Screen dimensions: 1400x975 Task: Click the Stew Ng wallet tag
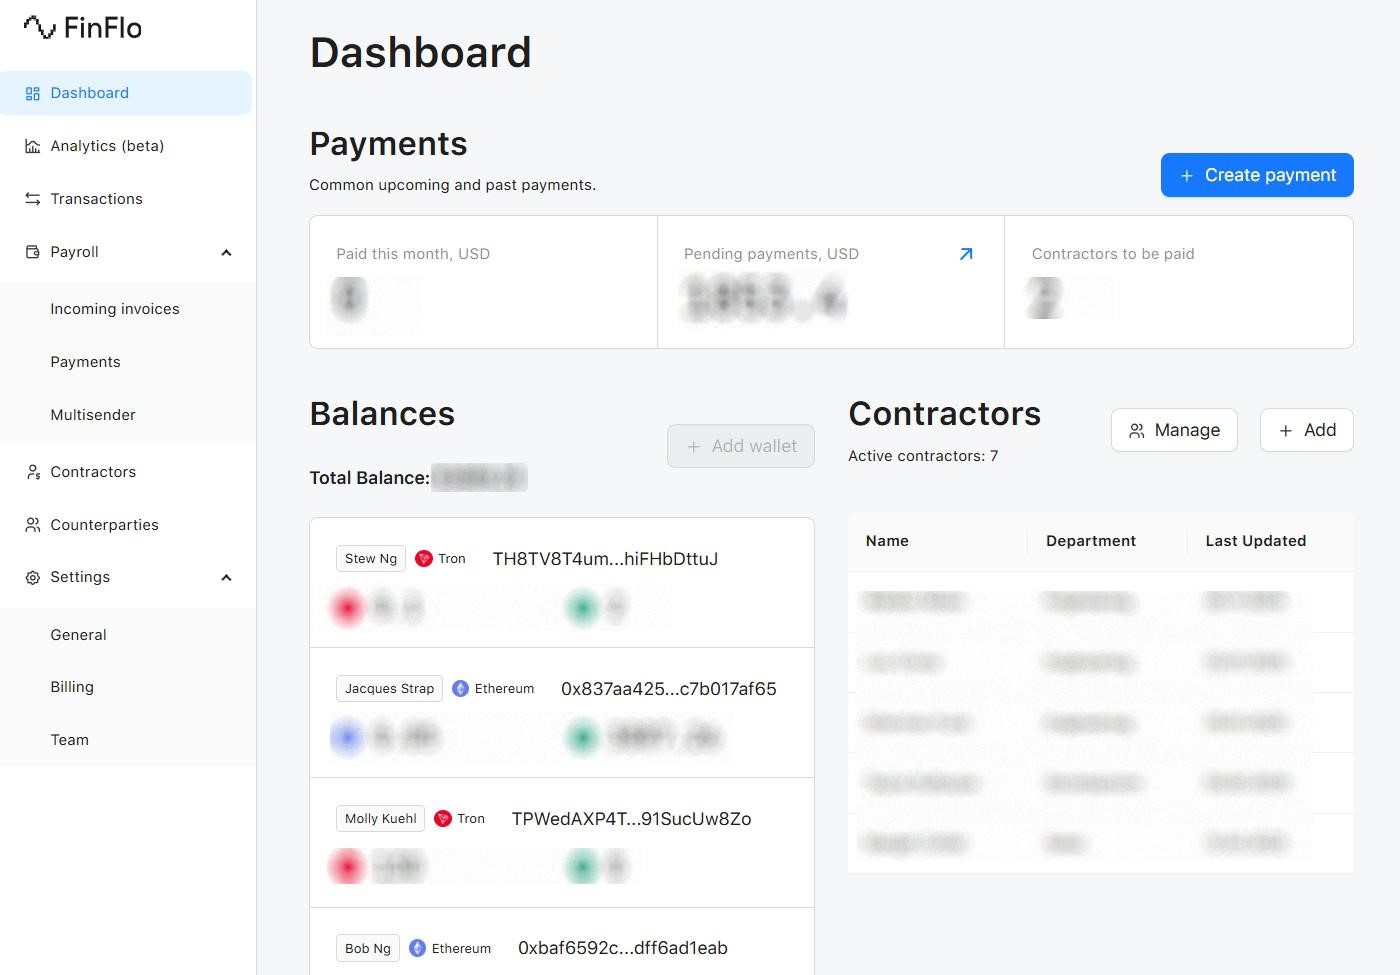tap(371, 559)
